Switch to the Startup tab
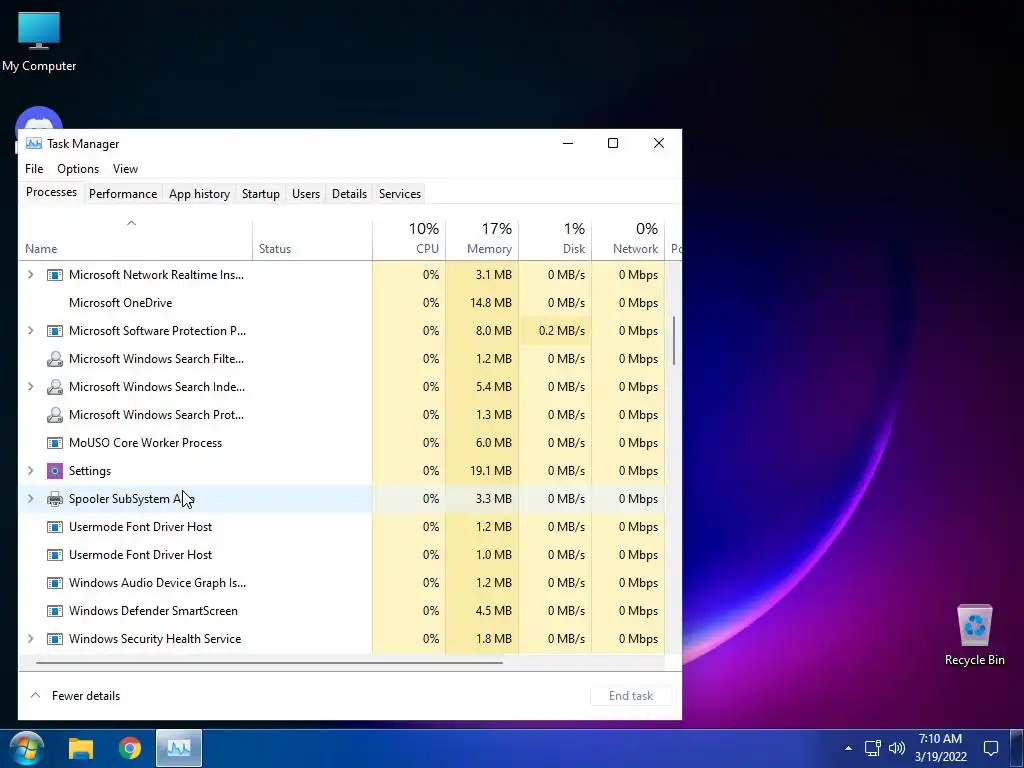Viewport: 1024px width, 768px height. click(x=261, y=194)
